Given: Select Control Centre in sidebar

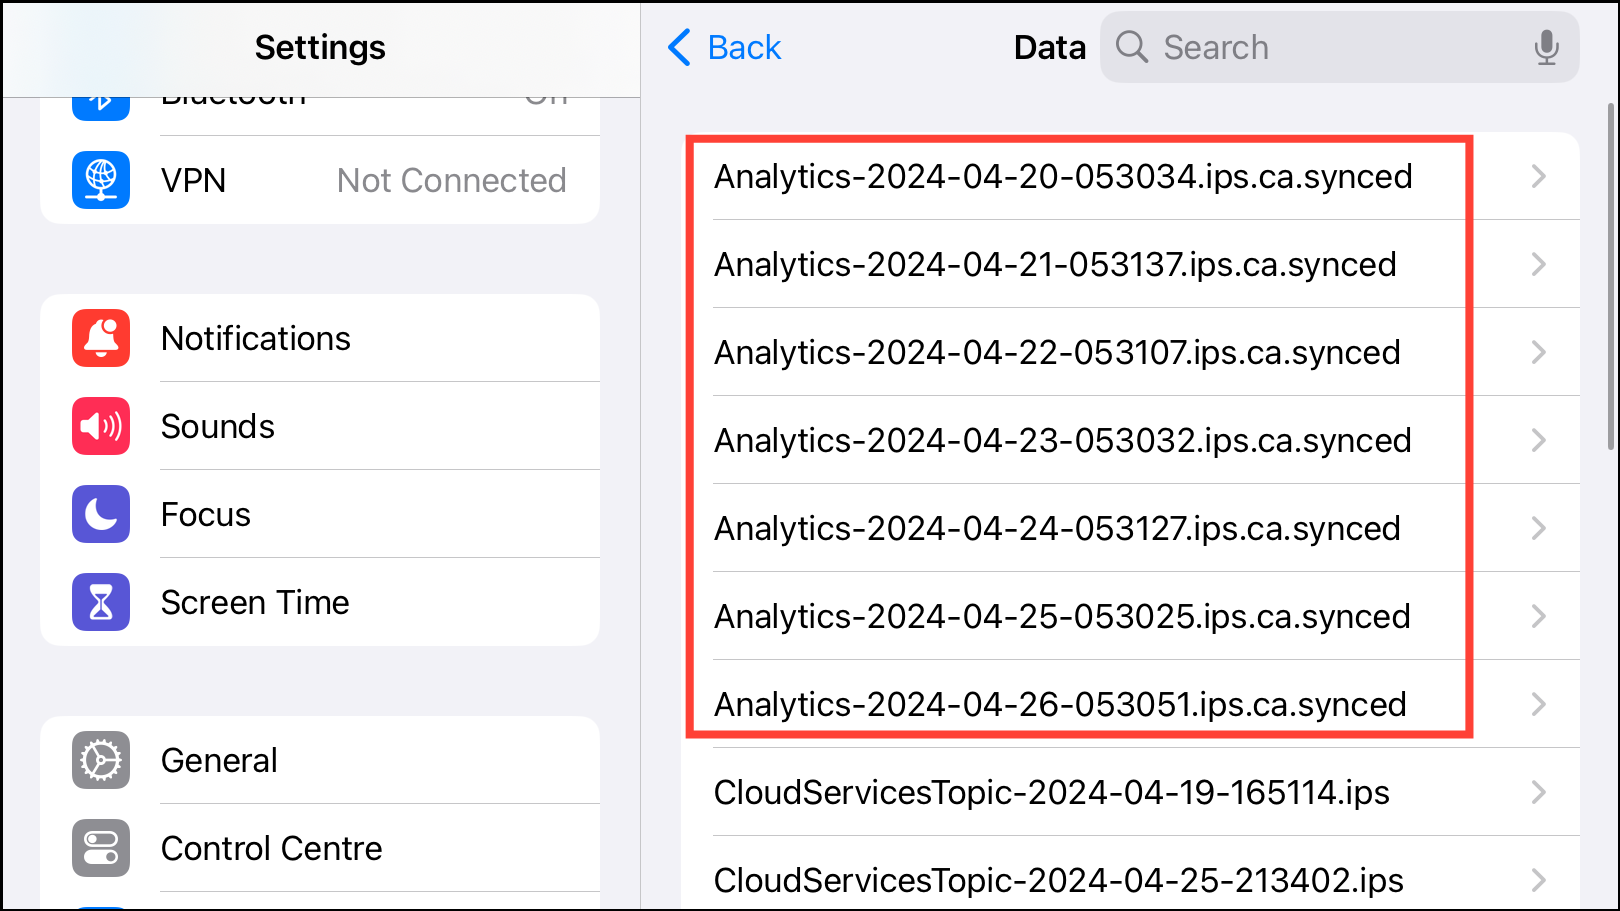Looking at the screenshot, I should 271,848.
